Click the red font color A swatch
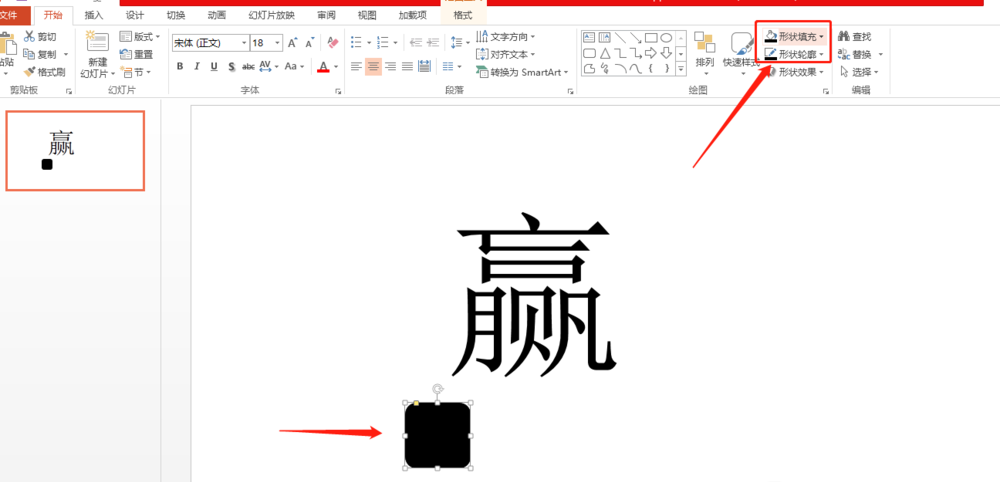This screenshot has height=482, width=1000. click(323, 66)
